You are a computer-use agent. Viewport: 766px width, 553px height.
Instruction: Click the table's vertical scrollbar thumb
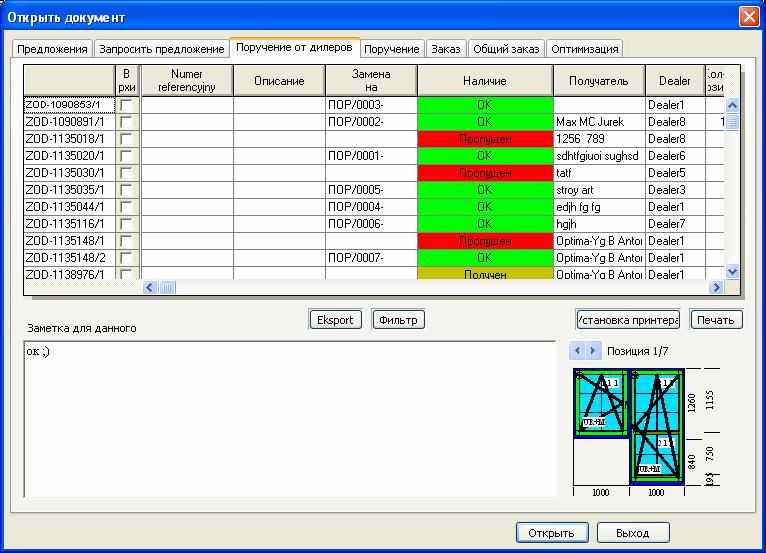coord(732,121)
